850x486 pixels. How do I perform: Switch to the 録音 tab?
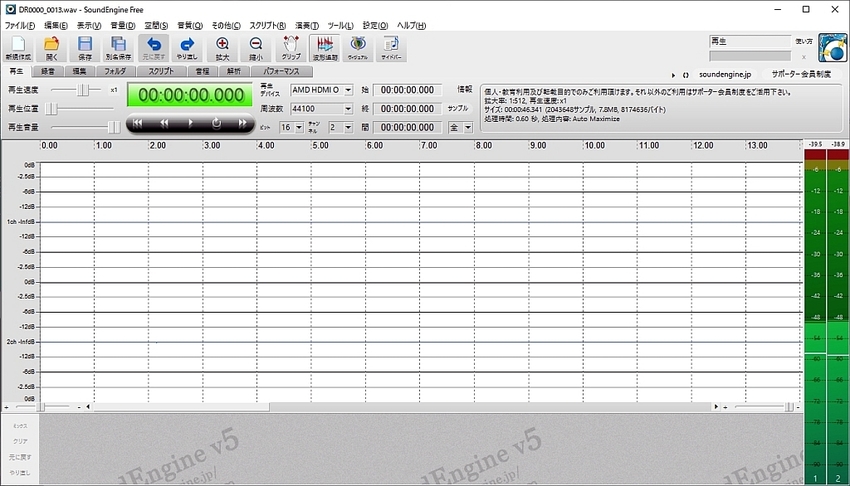[x=48, y=71]
